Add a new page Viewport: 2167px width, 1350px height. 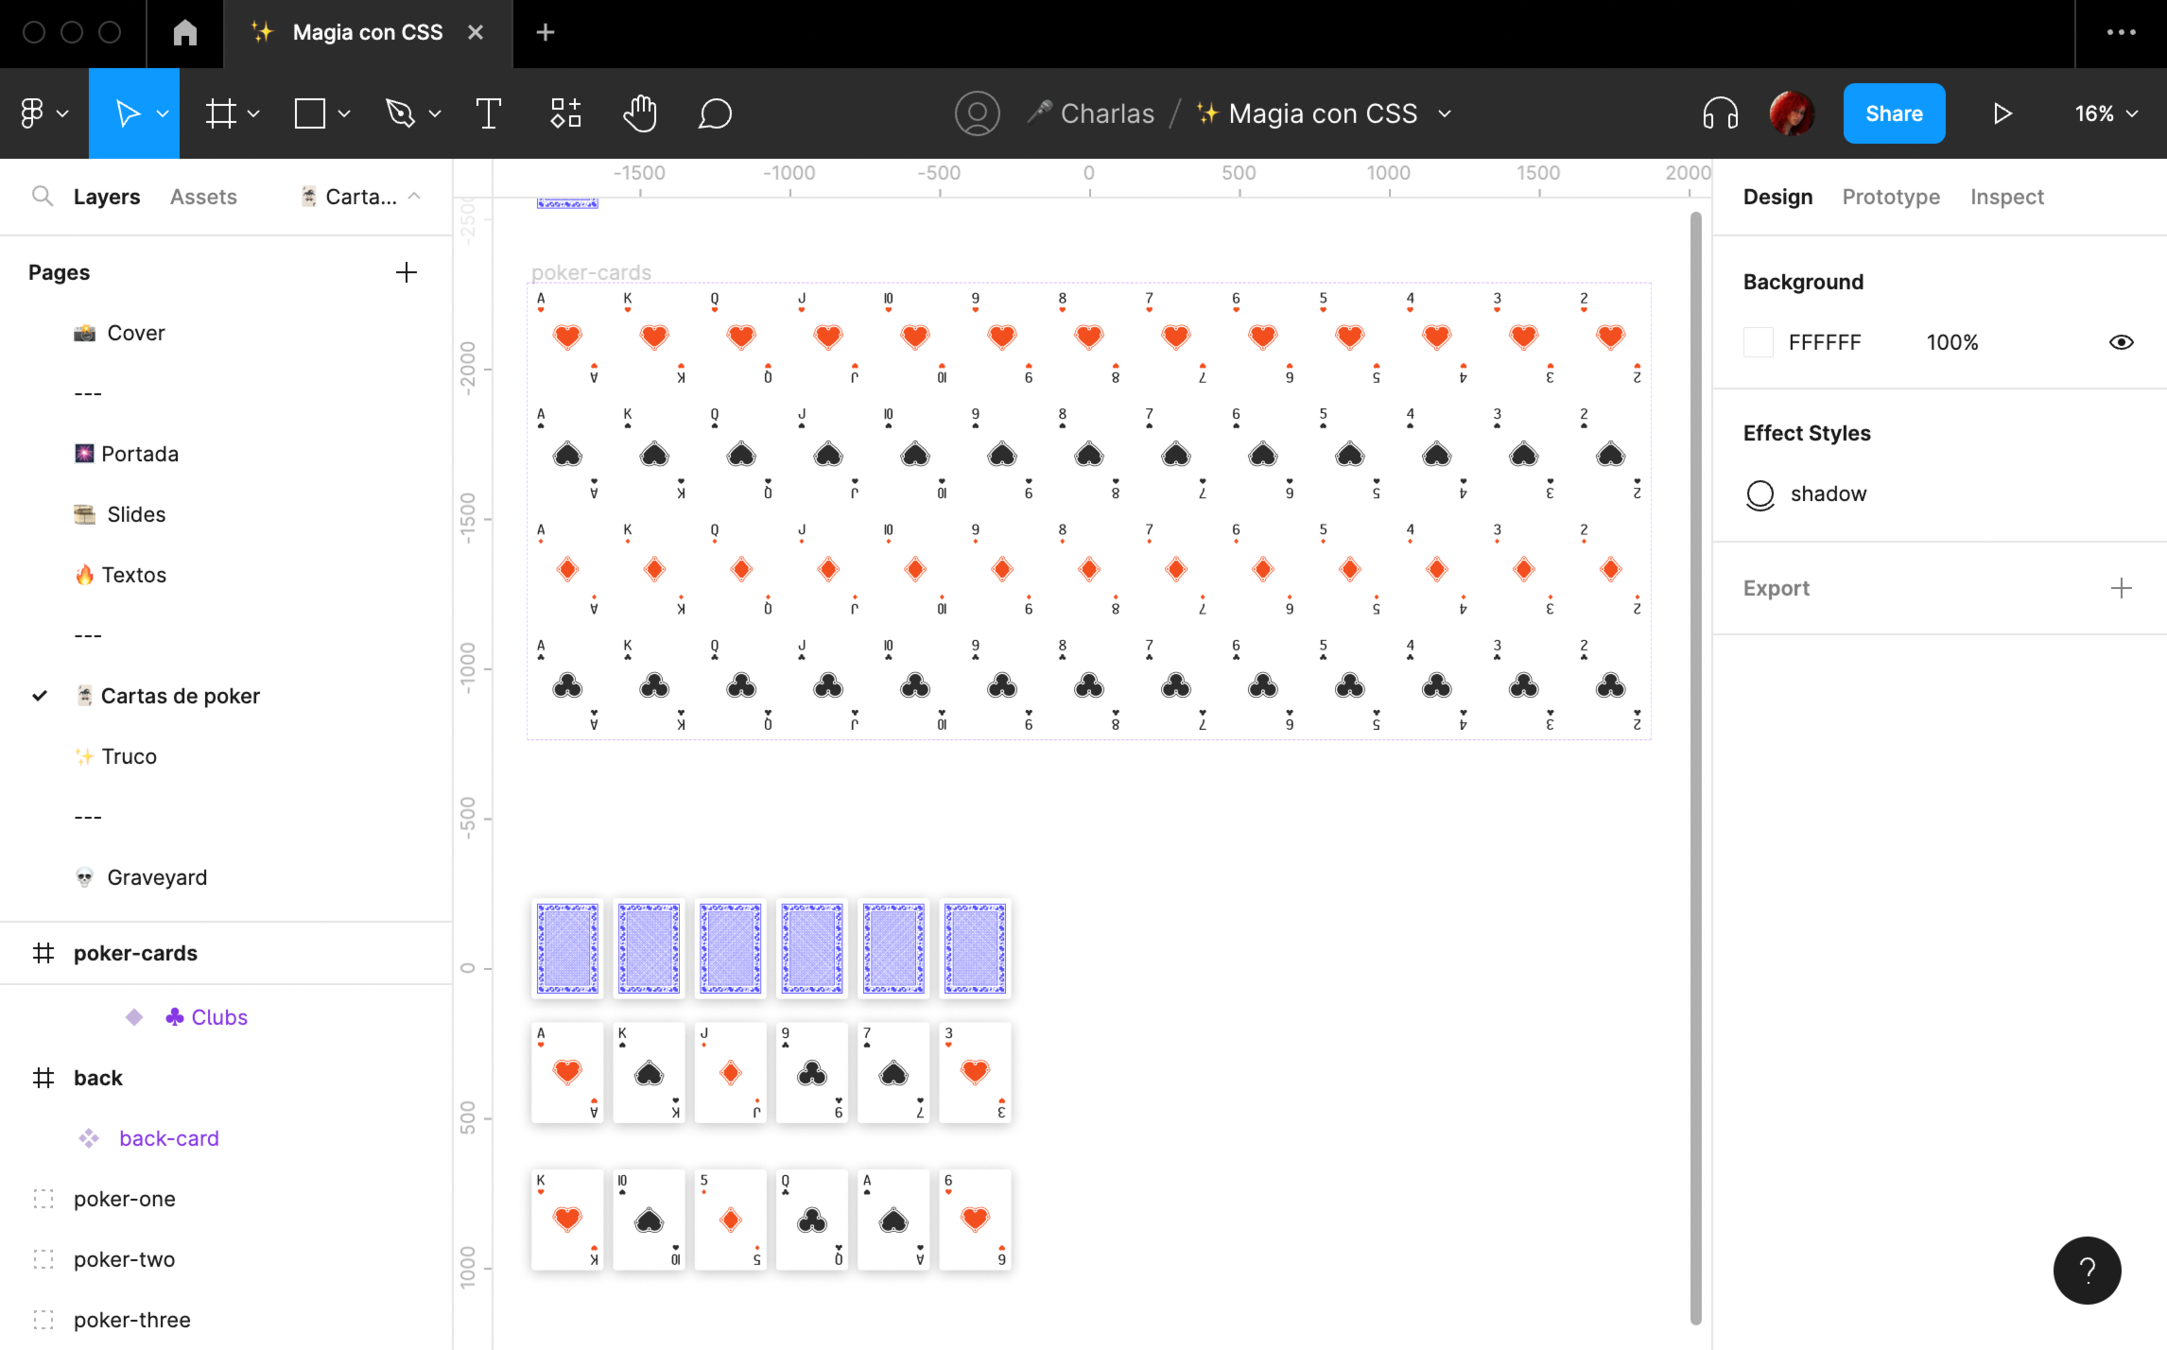(x=406, y=272)
